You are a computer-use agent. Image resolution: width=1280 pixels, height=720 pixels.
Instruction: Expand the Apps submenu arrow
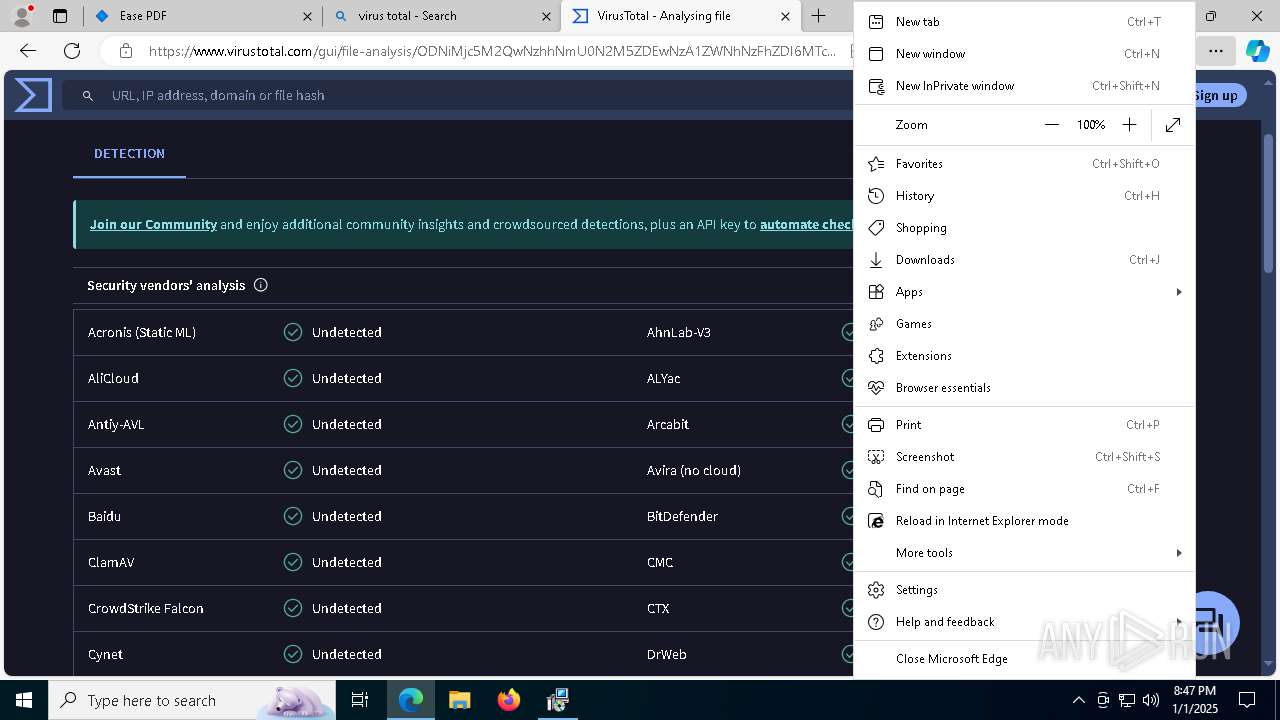tap(1179, 292)
